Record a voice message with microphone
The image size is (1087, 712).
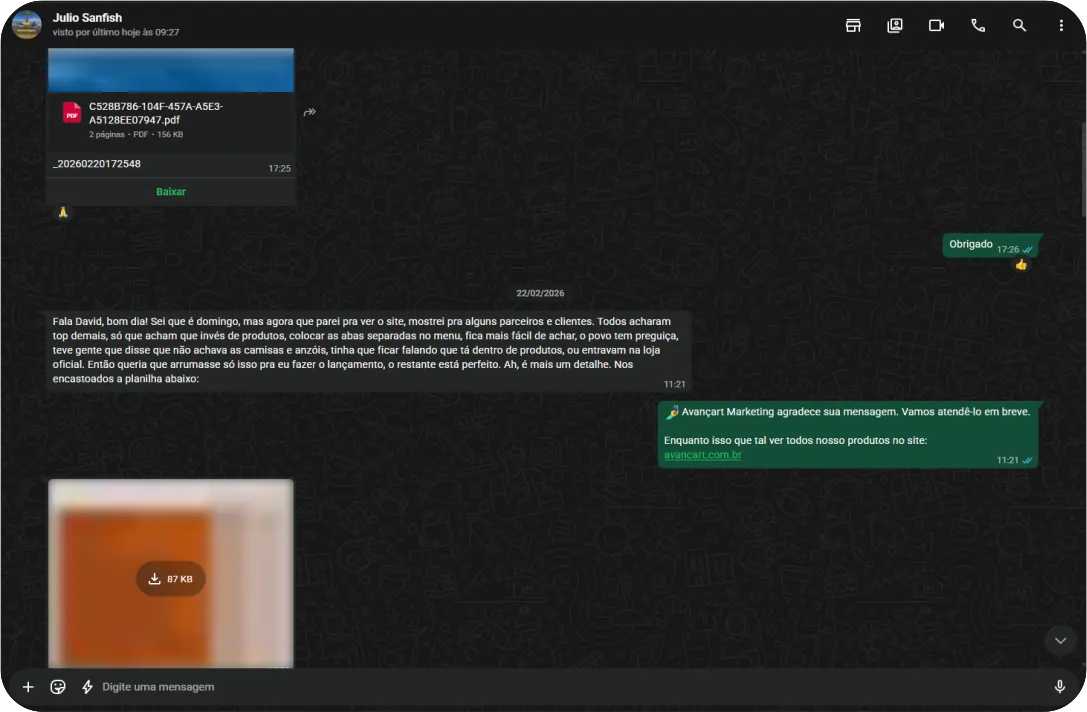pyautogui.click(x=1059, y=686)
